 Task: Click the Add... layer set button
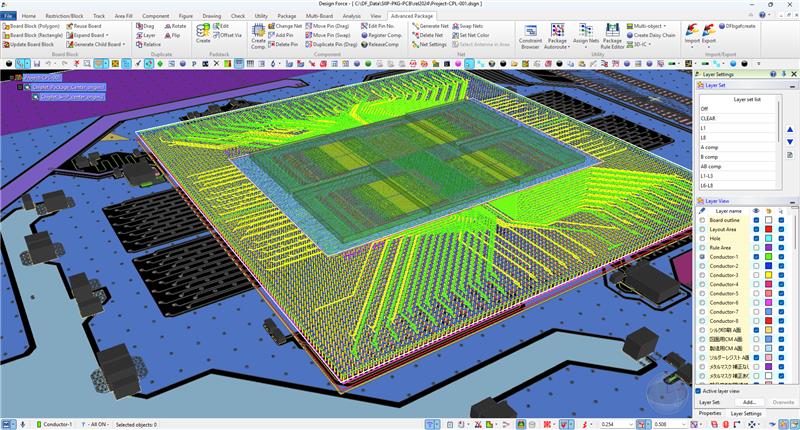coord(749,401)
